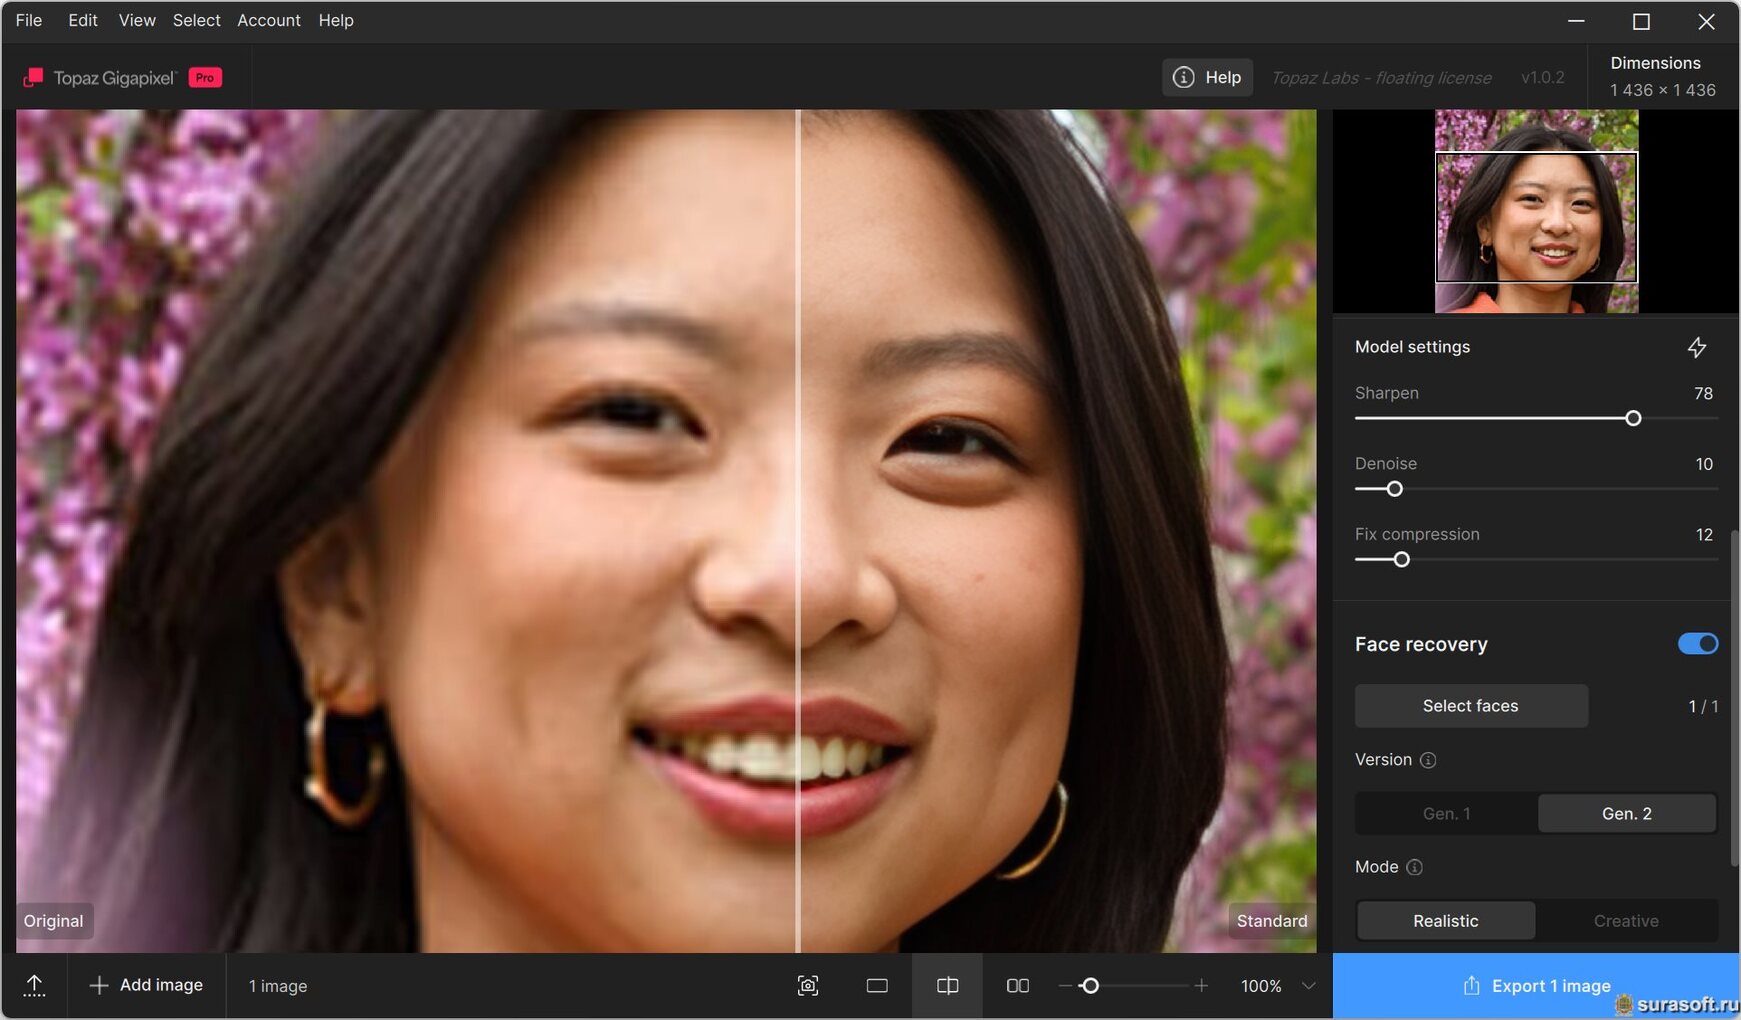Click the lightning bolt auto settings icon

point(1696,347)
